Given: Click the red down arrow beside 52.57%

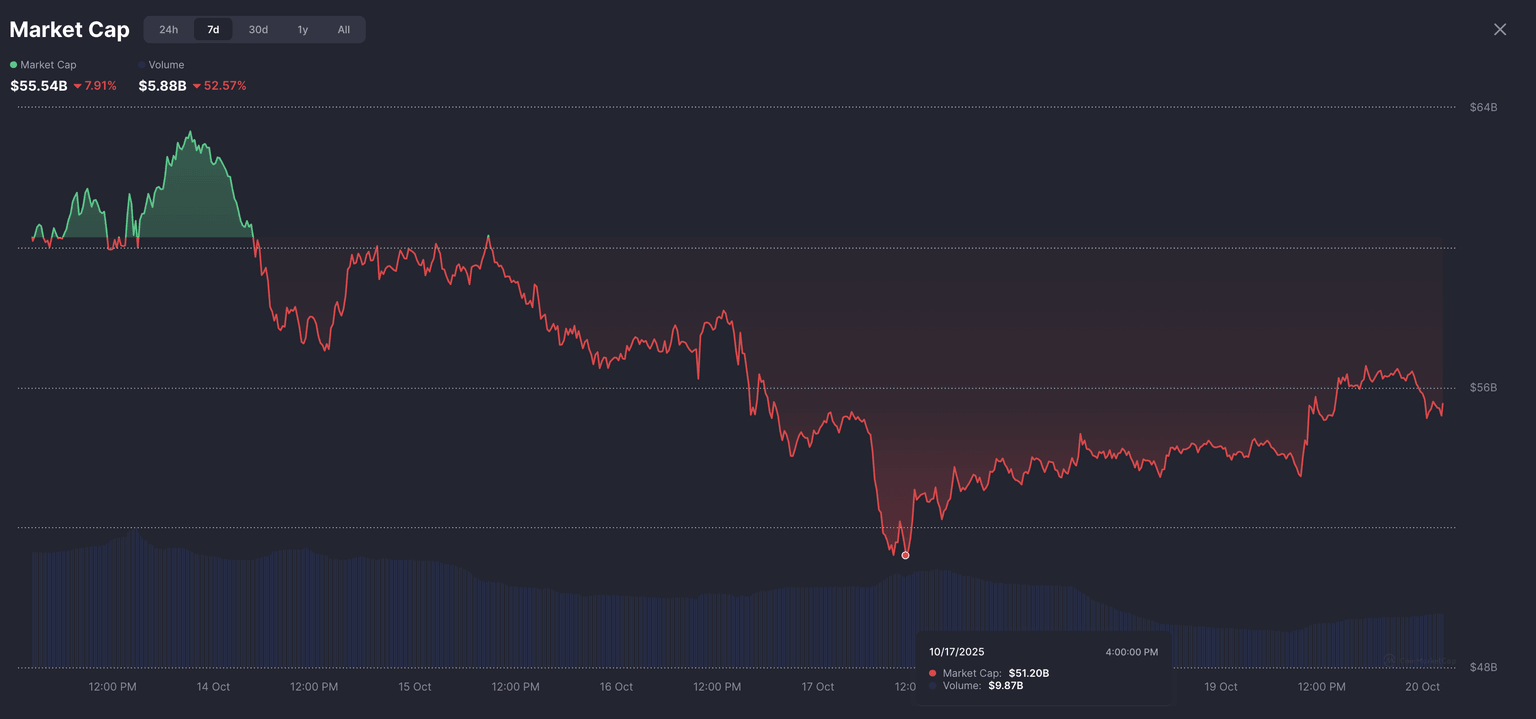Looking at the screenshot, I should (x=196, y=86).
